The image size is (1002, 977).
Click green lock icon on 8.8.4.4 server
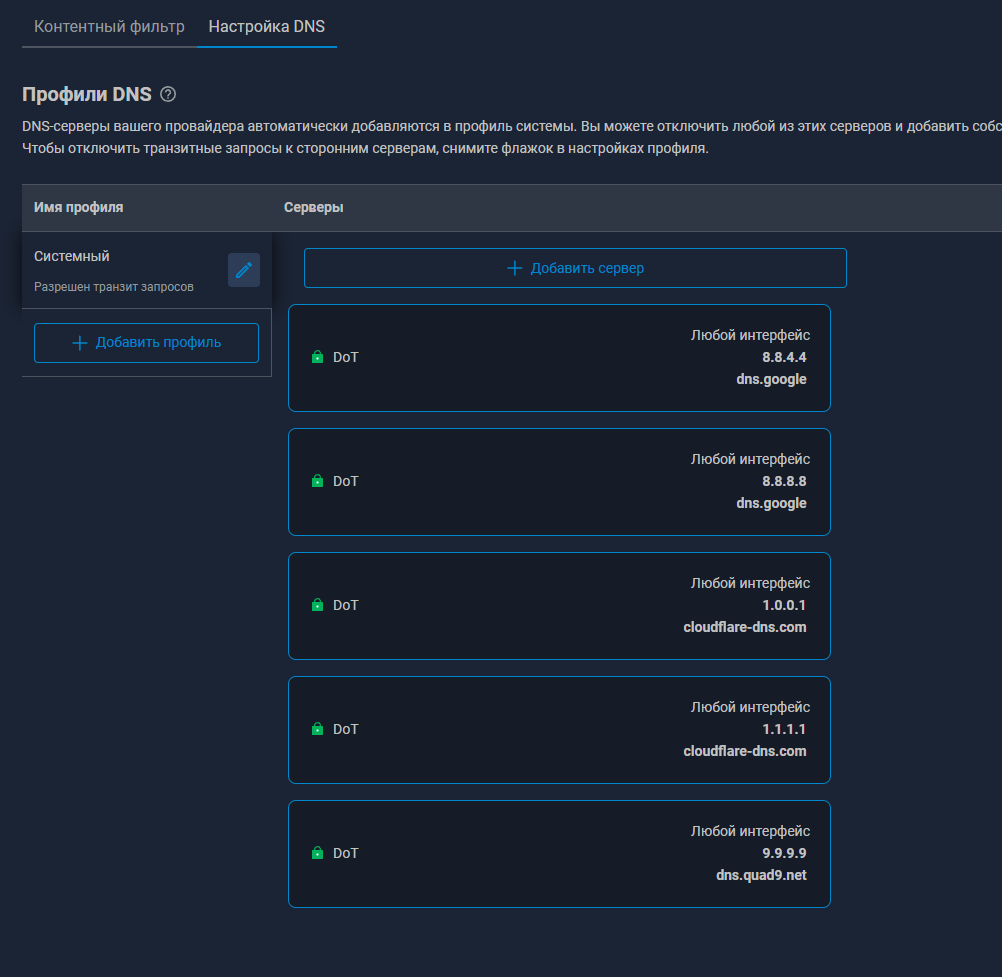pos(317,357)
